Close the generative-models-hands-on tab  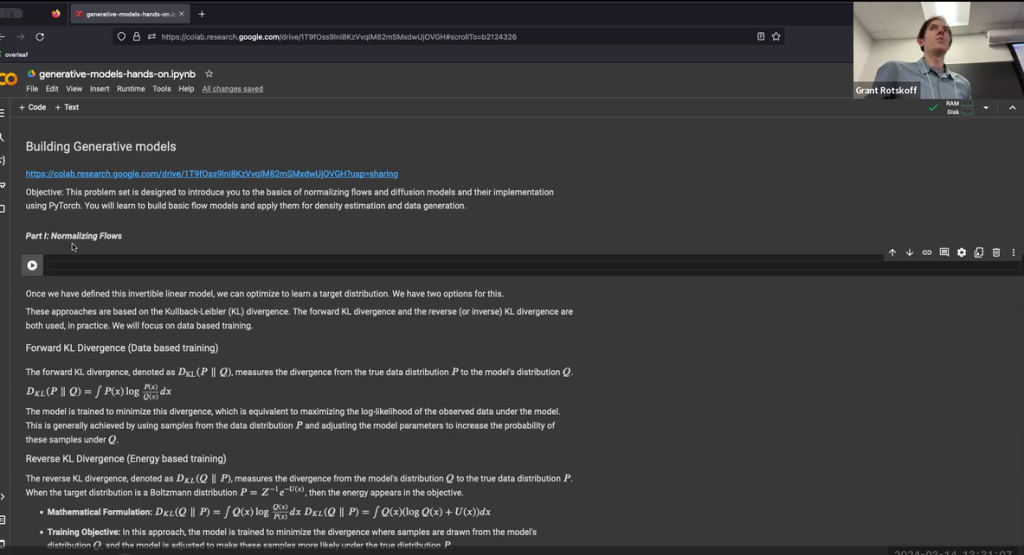point(182,14)
